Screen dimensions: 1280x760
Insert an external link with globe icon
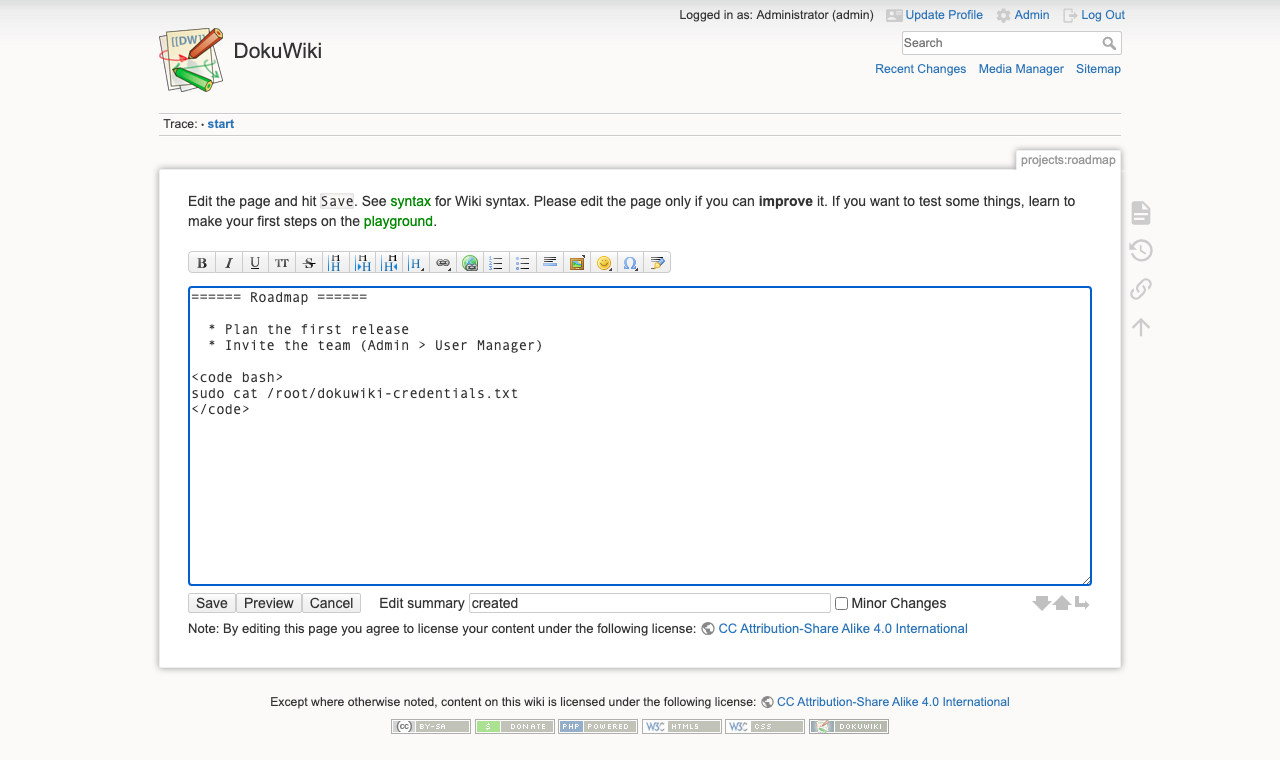pos(470,263)
